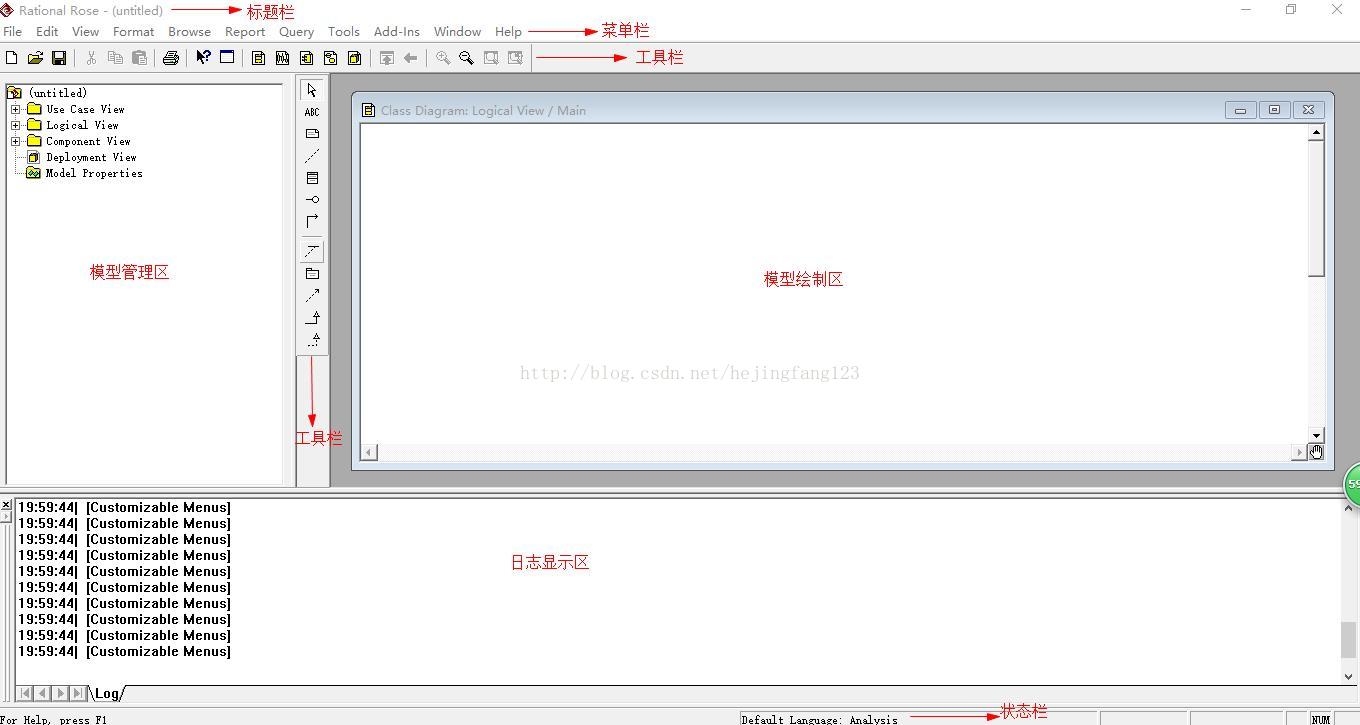The width and height of the screenshot is (1360, 725).
Task: Click the Copy icon in toolbar
Action: [x=115, y=58]
